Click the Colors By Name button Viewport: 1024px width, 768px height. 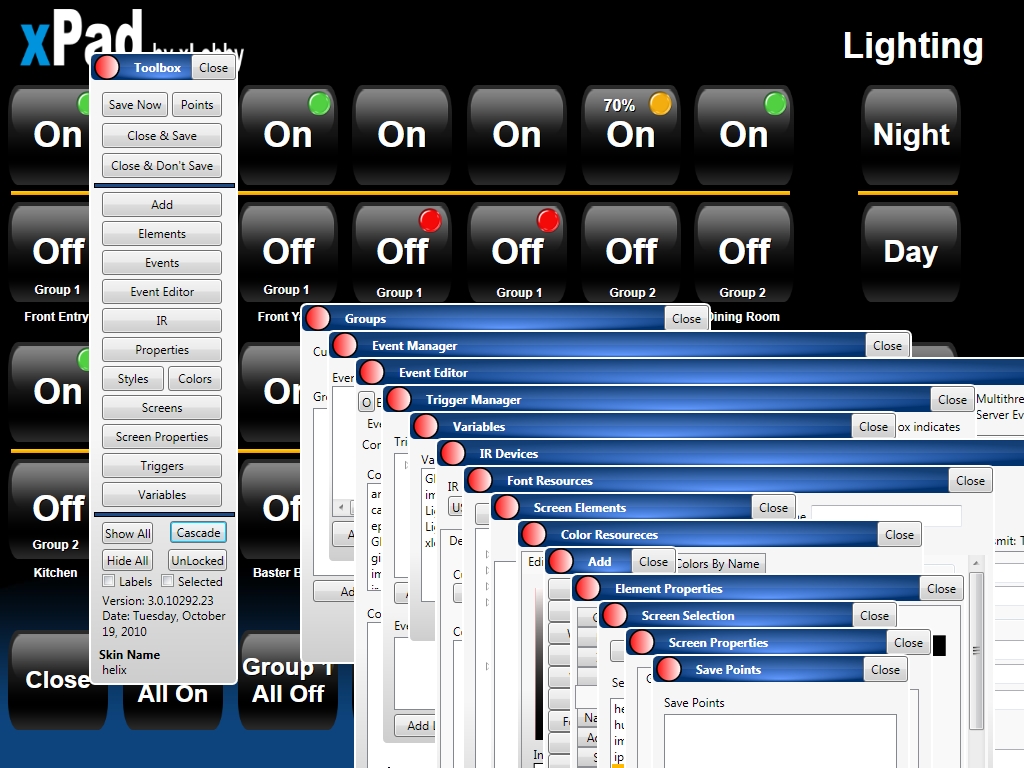[718, 564]
